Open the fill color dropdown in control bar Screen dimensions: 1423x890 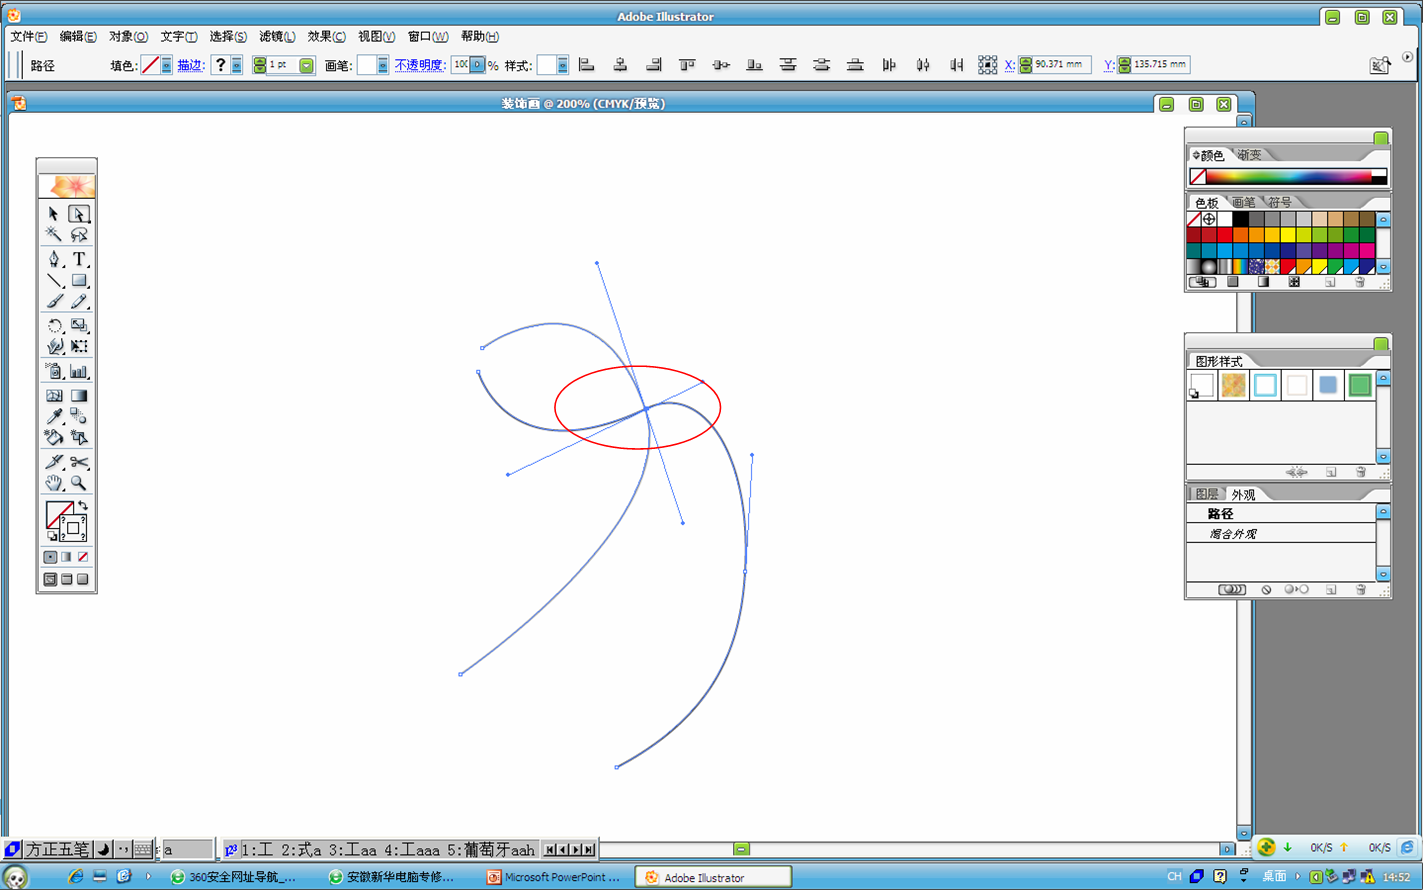[x=166, y=65]
